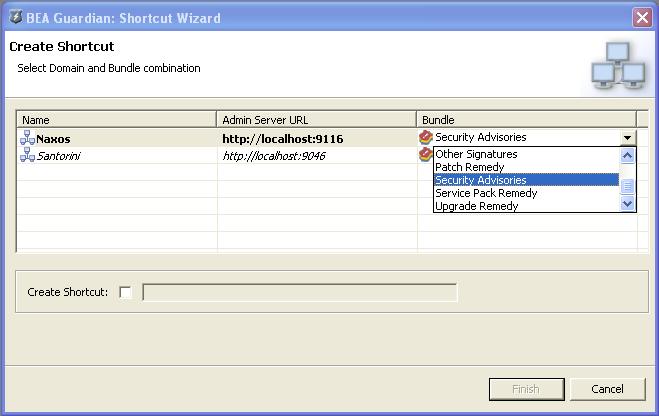The width and height of the screenshot is (659, 416).
Task: Click the BEA Guardian shield title icon
Action: tap(16, 17)
